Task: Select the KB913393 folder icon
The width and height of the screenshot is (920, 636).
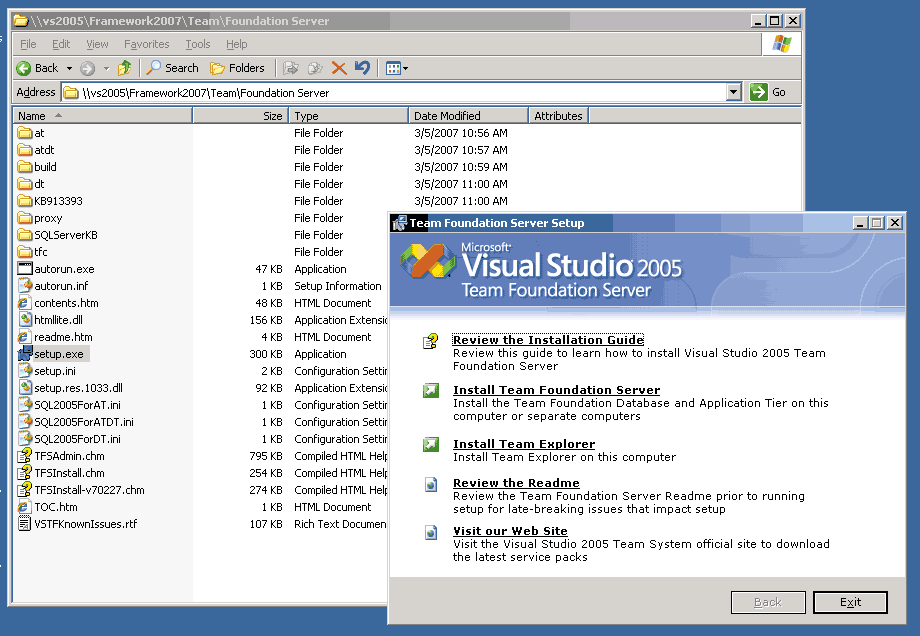Action: (25, 201)
